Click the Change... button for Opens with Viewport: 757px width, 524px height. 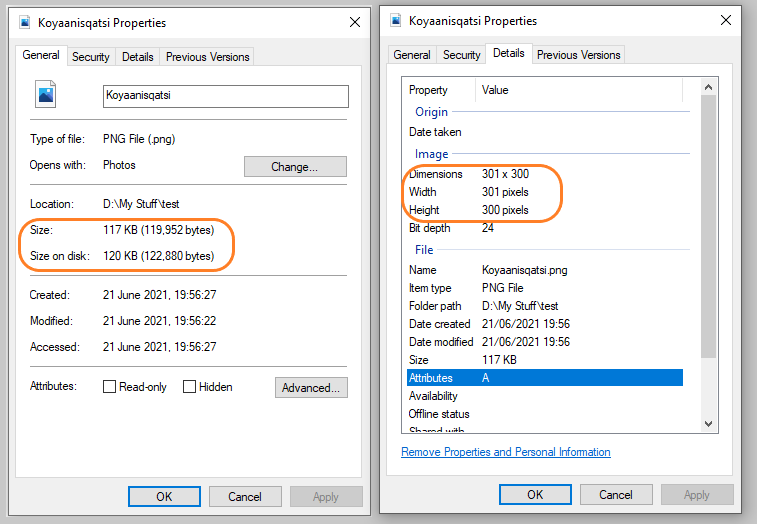coord(295,167)
